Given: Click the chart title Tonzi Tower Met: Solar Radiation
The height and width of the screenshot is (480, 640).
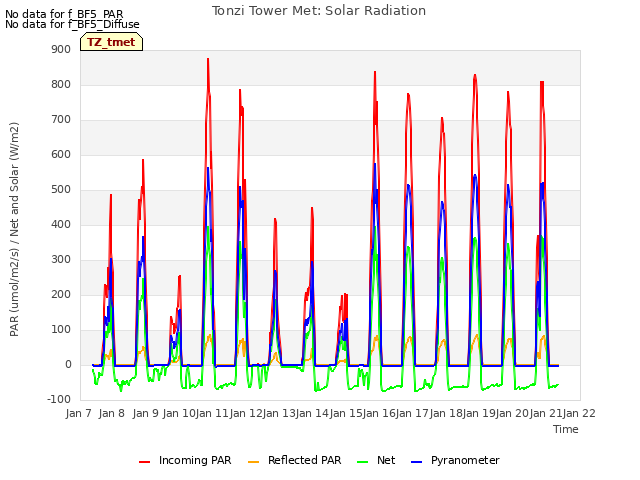Looking at the screenshot, I should (319, 11).
